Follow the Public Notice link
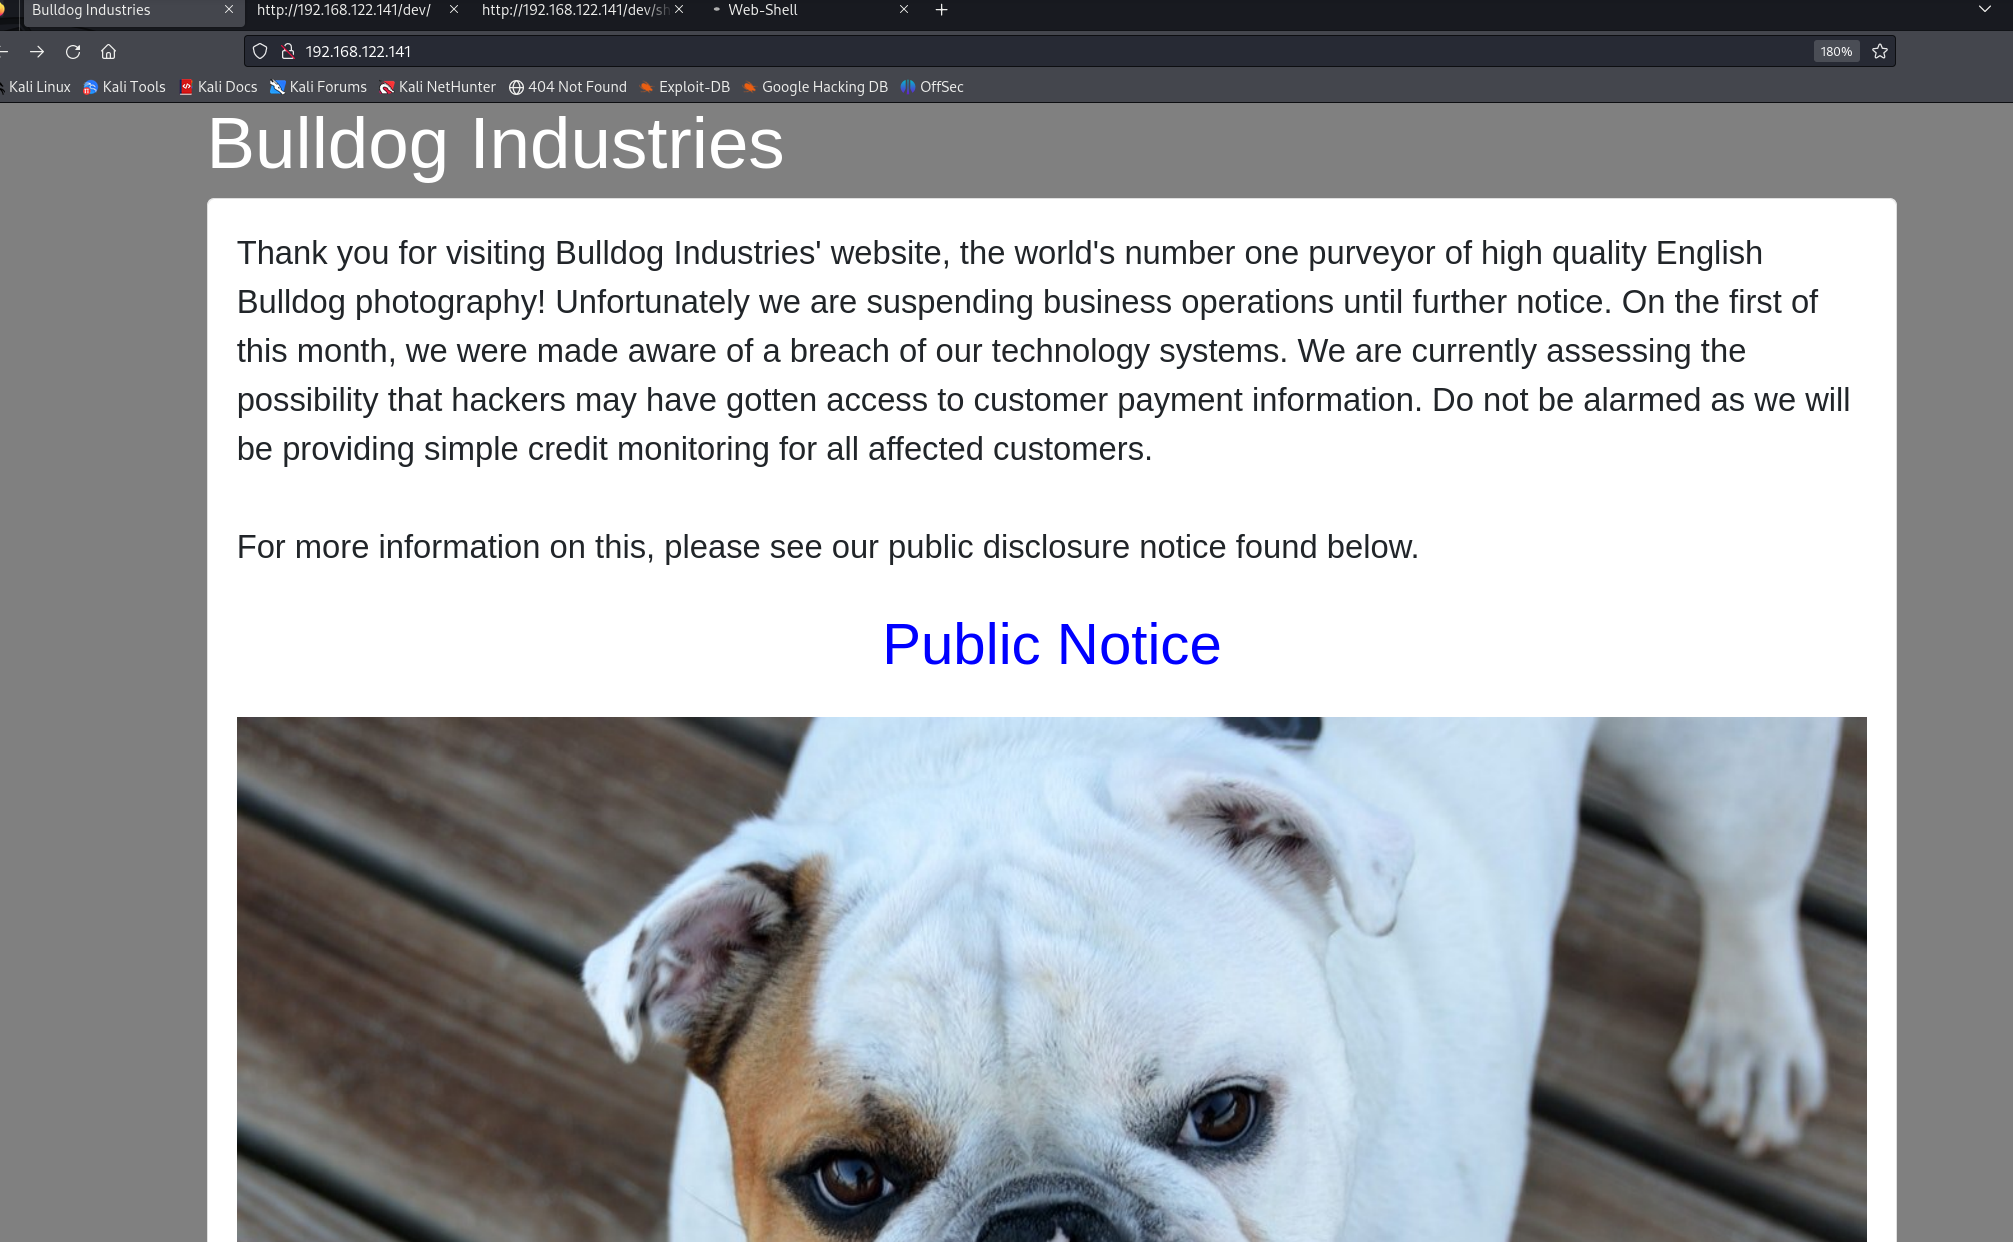 (x=1051, y=644)
